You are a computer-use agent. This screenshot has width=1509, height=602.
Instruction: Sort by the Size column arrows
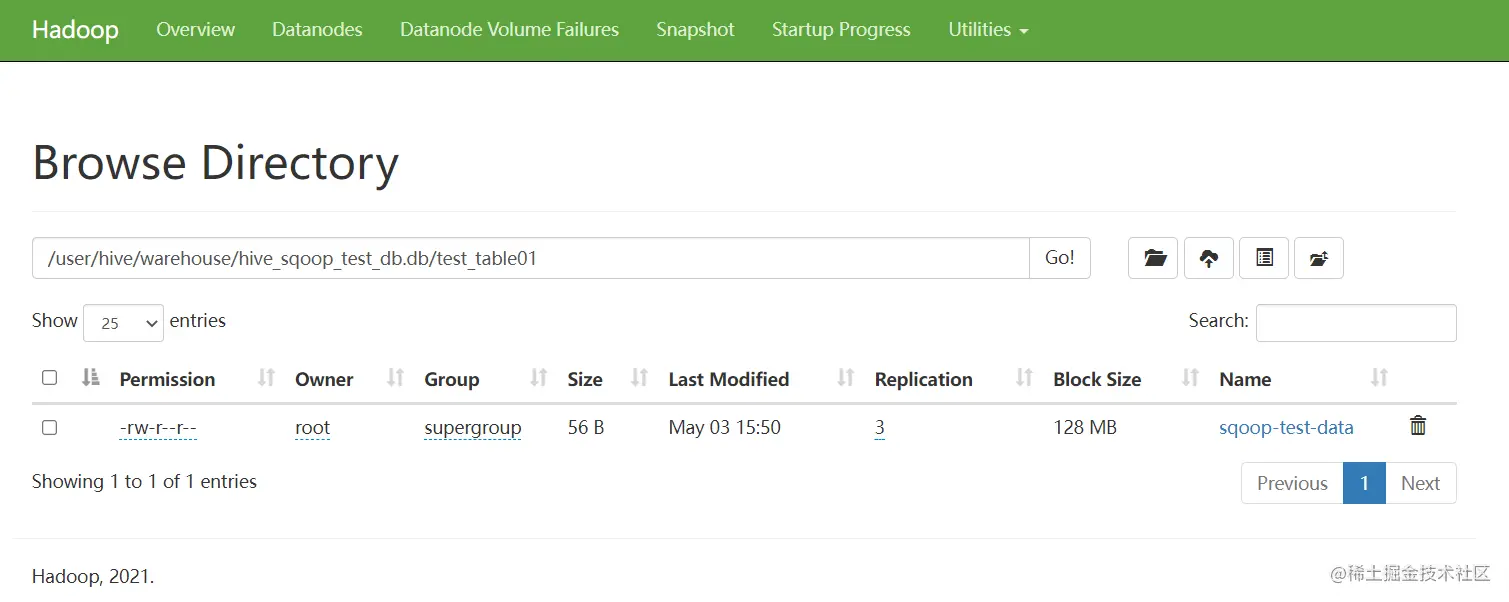tap(640, 378)
